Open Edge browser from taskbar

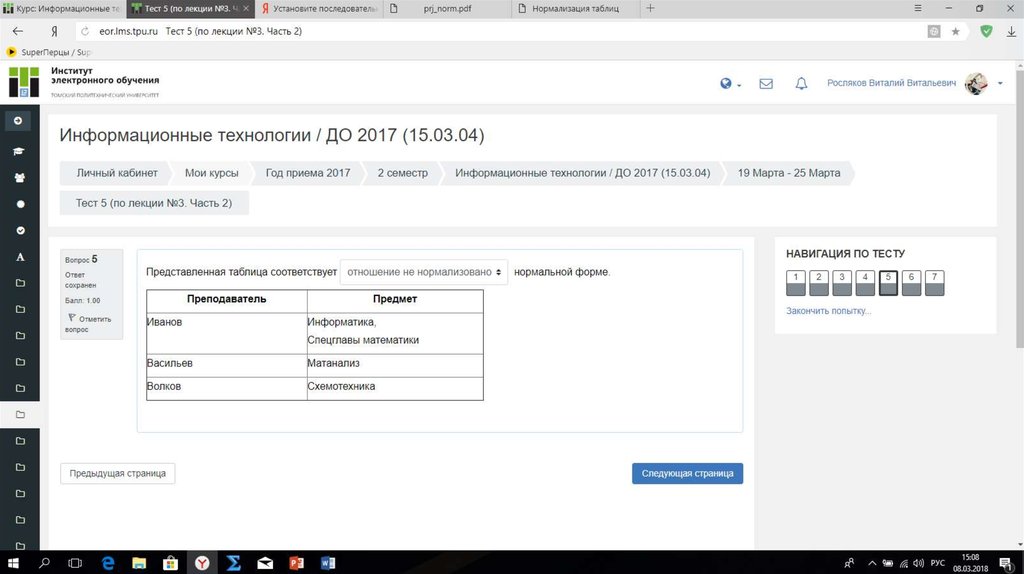tap(108, 563)
